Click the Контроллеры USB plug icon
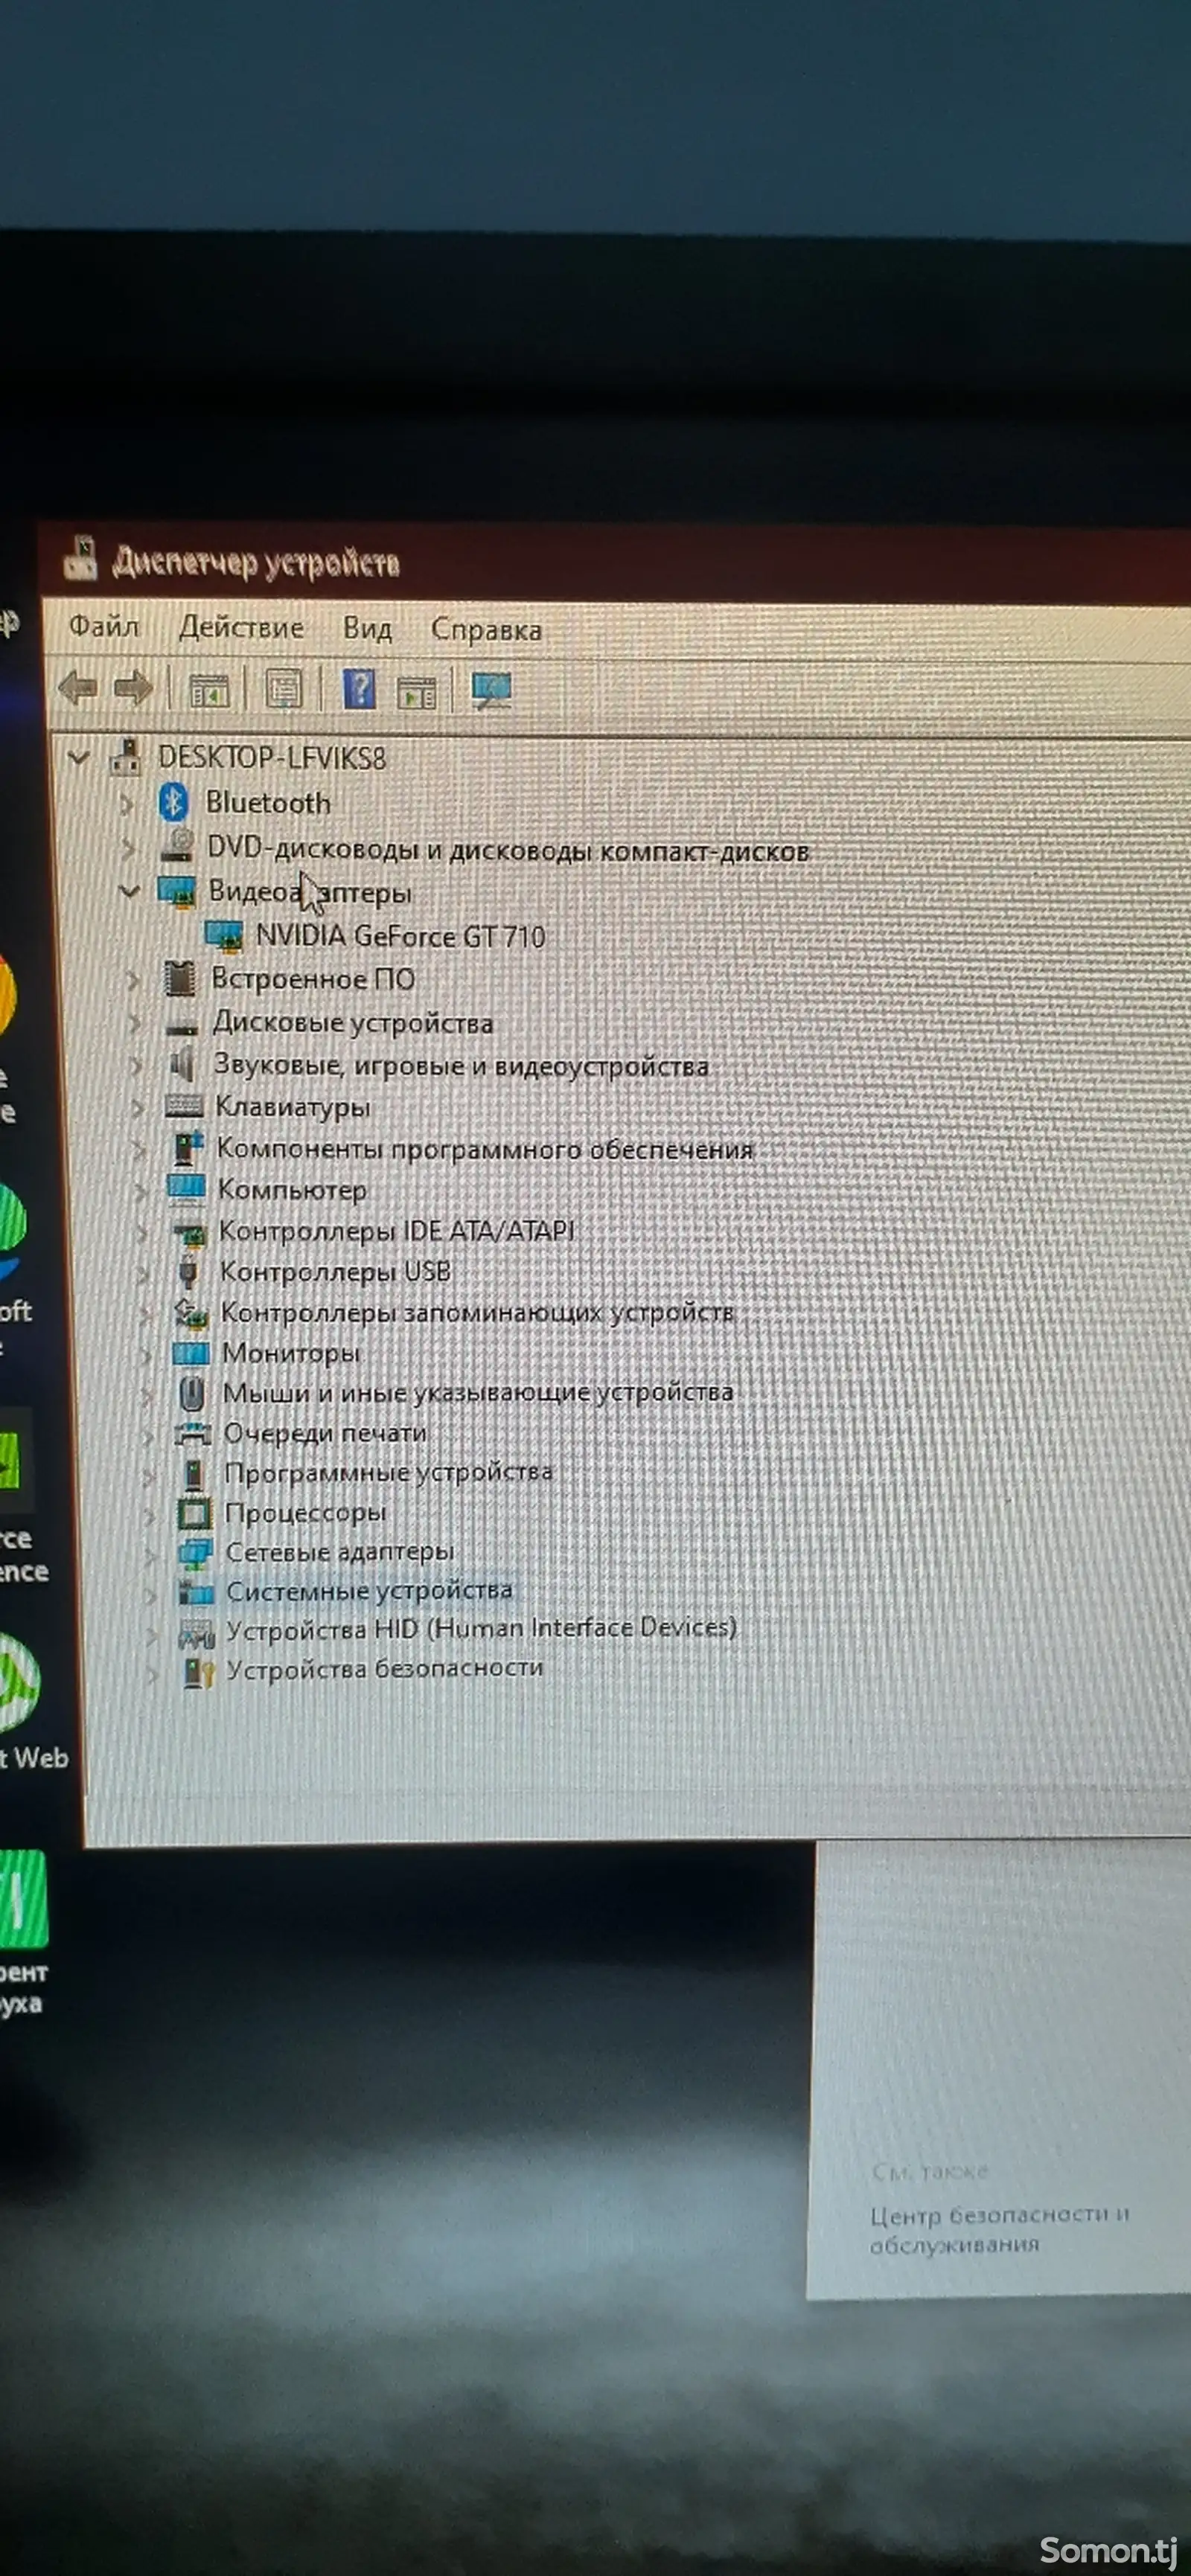1191x2576 pixels. coord(188,1271)
